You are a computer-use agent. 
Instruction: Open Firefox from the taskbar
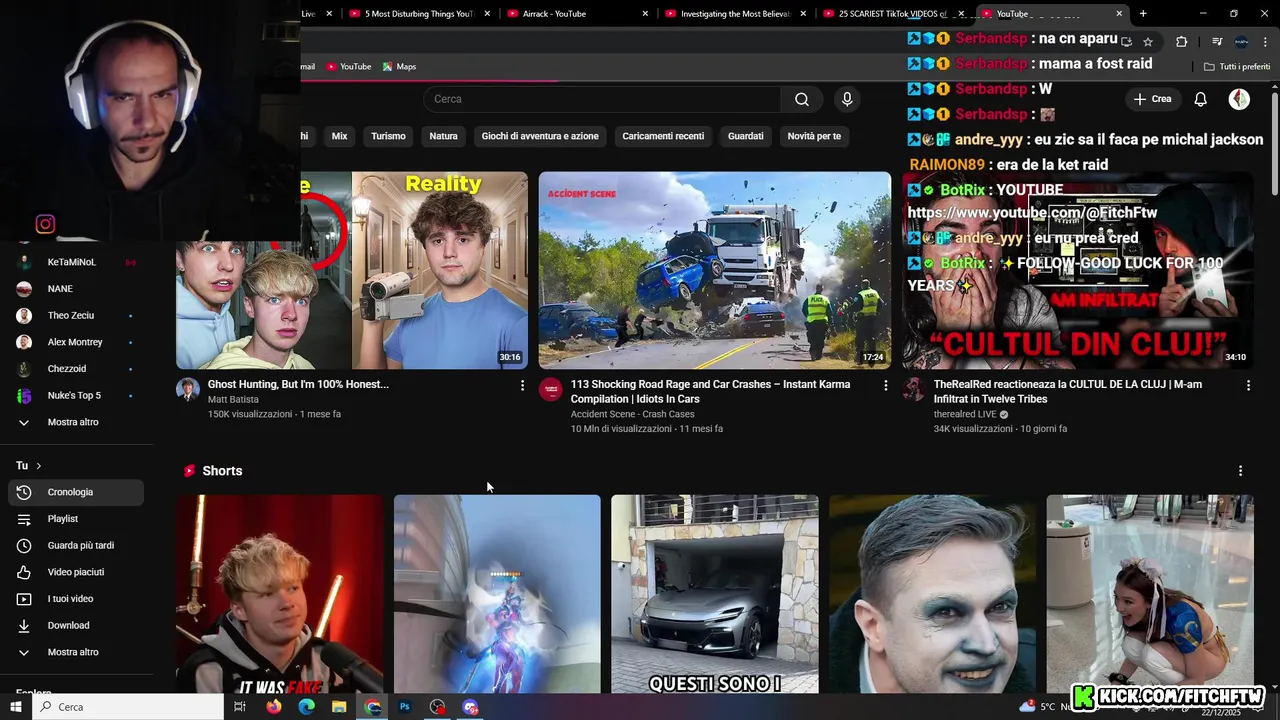coord(273,707)
